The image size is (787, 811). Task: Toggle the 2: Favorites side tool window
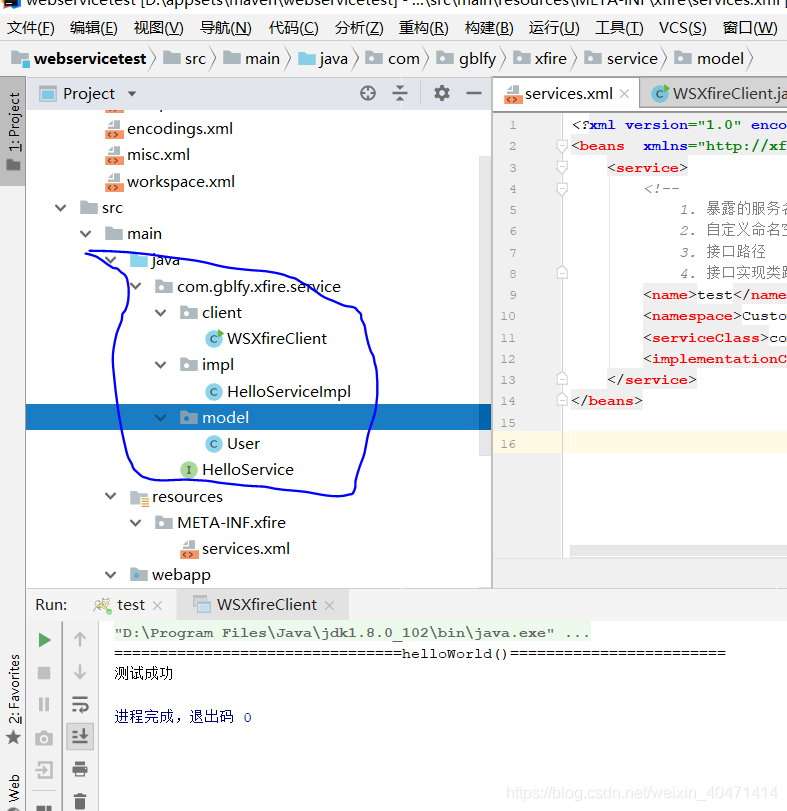coord(14,690)
